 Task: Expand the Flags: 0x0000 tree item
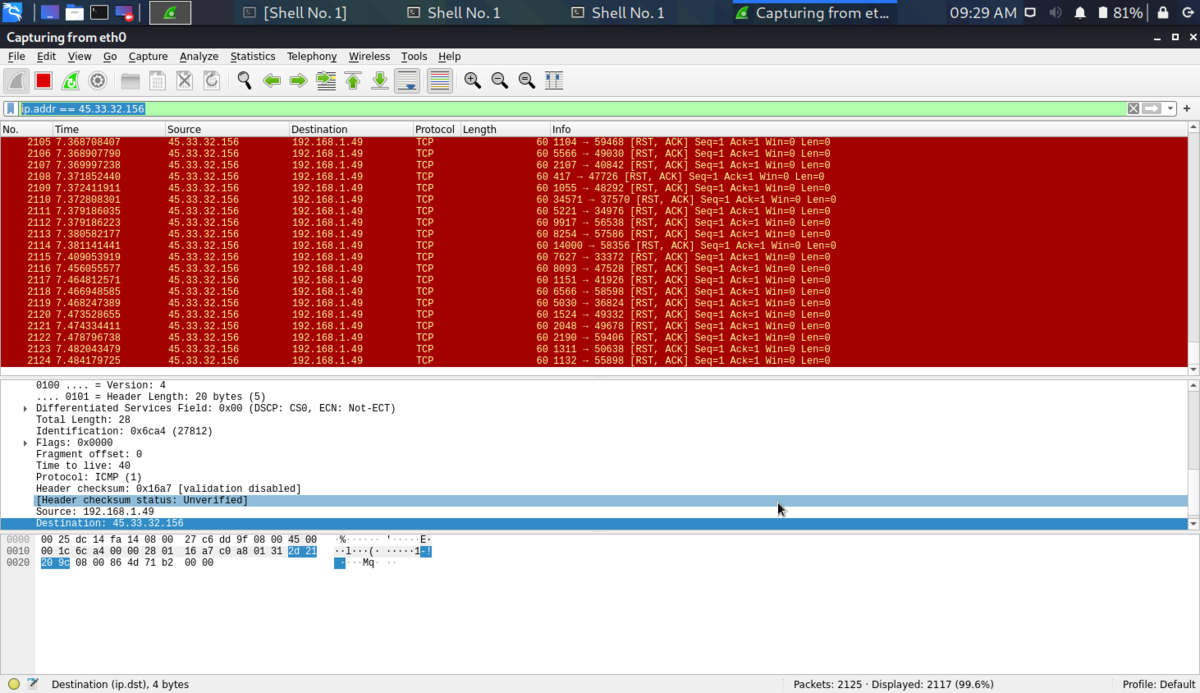tap(25, 443)
